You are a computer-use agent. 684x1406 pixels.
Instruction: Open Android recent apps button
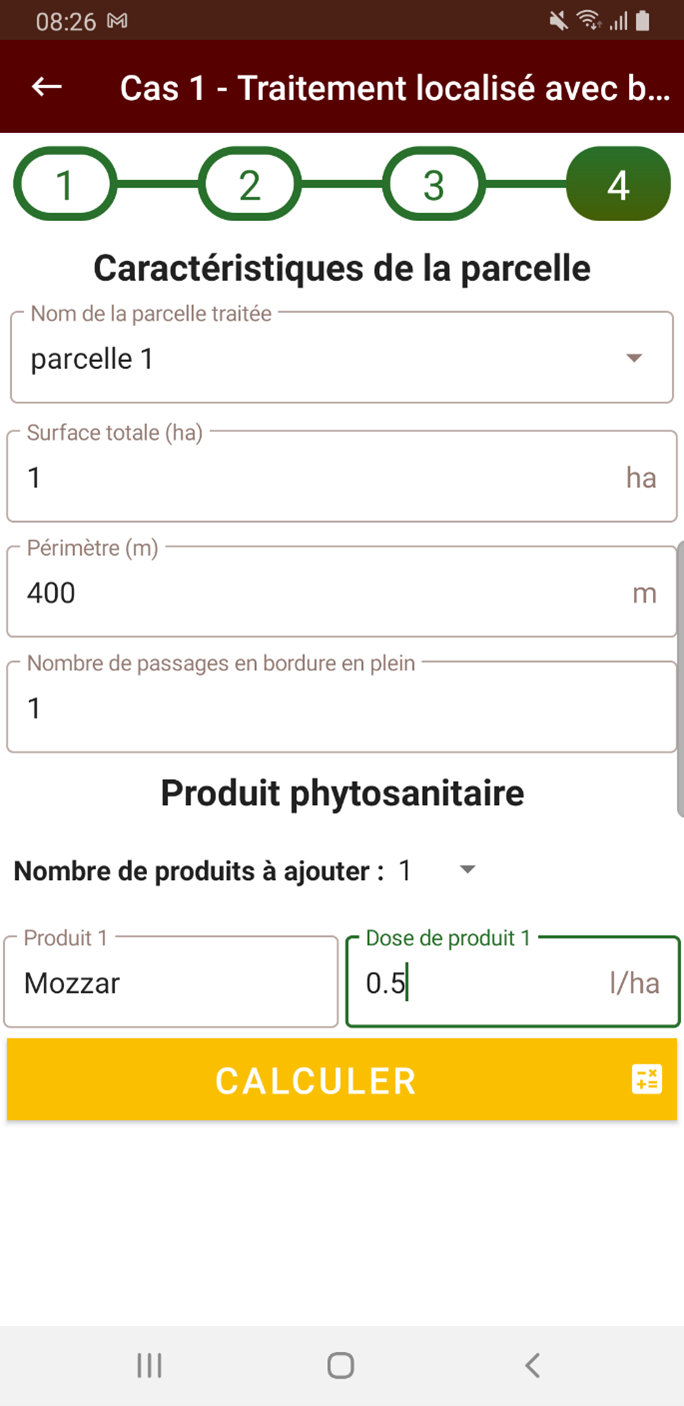coord(150,1365)
